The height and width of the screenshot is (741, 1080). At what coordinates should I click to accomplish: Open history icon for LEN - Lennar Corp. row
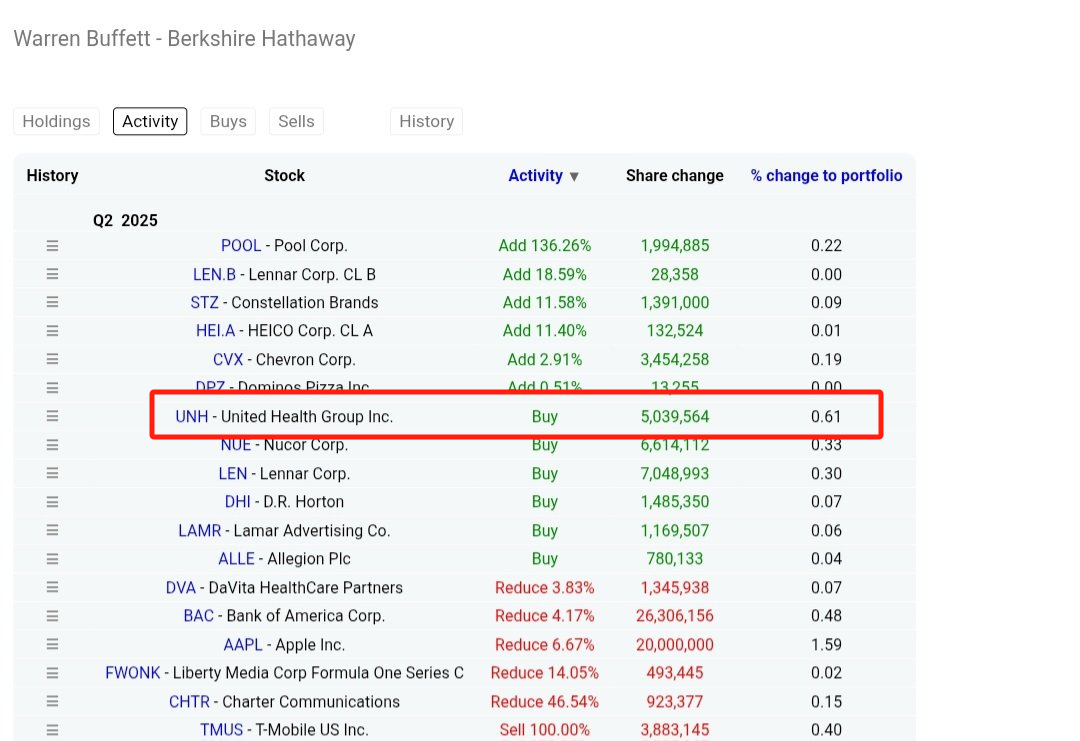[x=52, y=473]
